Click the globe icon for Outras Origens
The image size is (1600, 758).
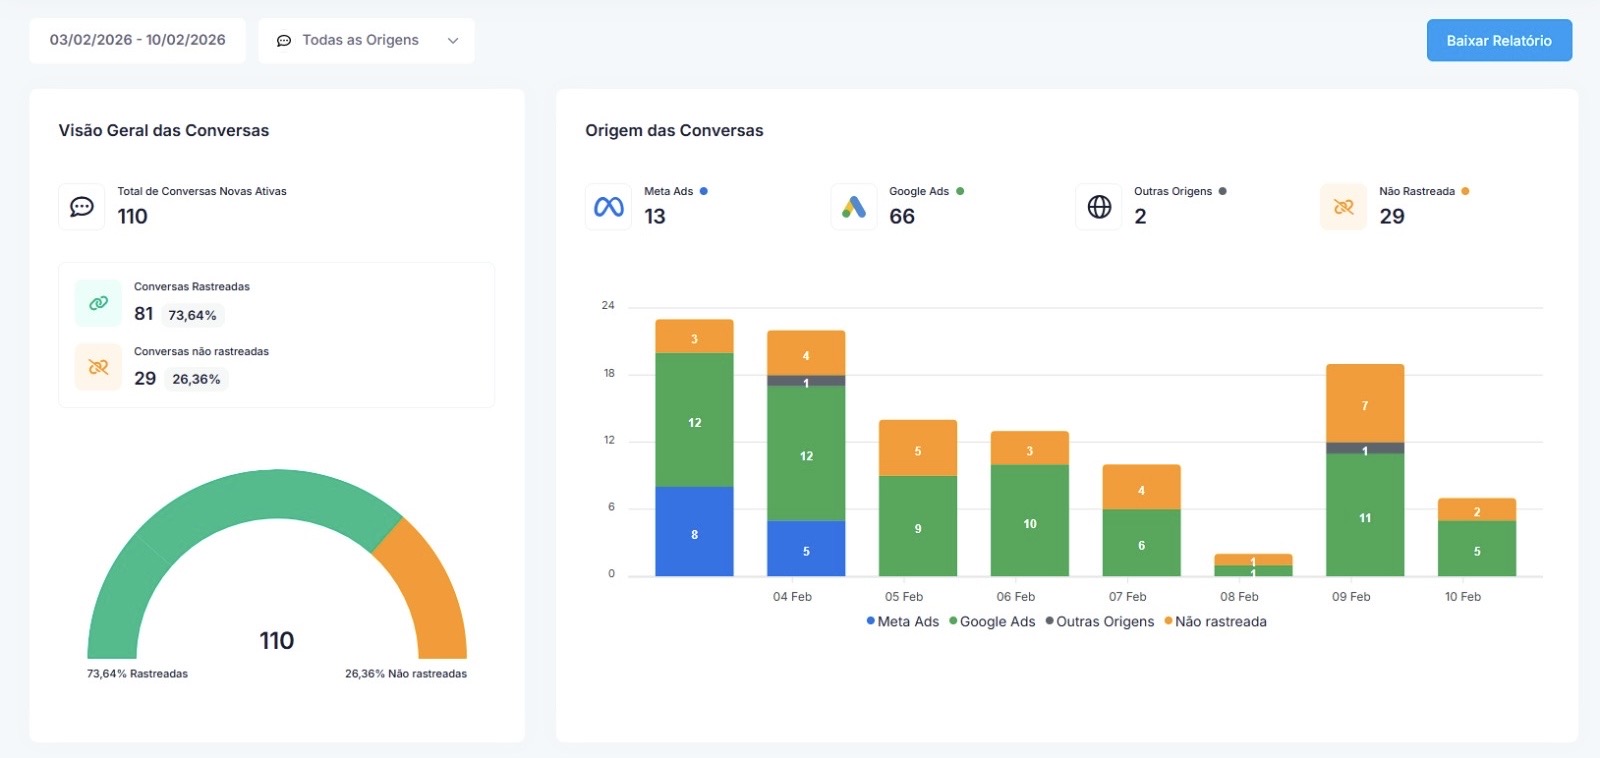pyautogui.click(x=1099, y=207)
